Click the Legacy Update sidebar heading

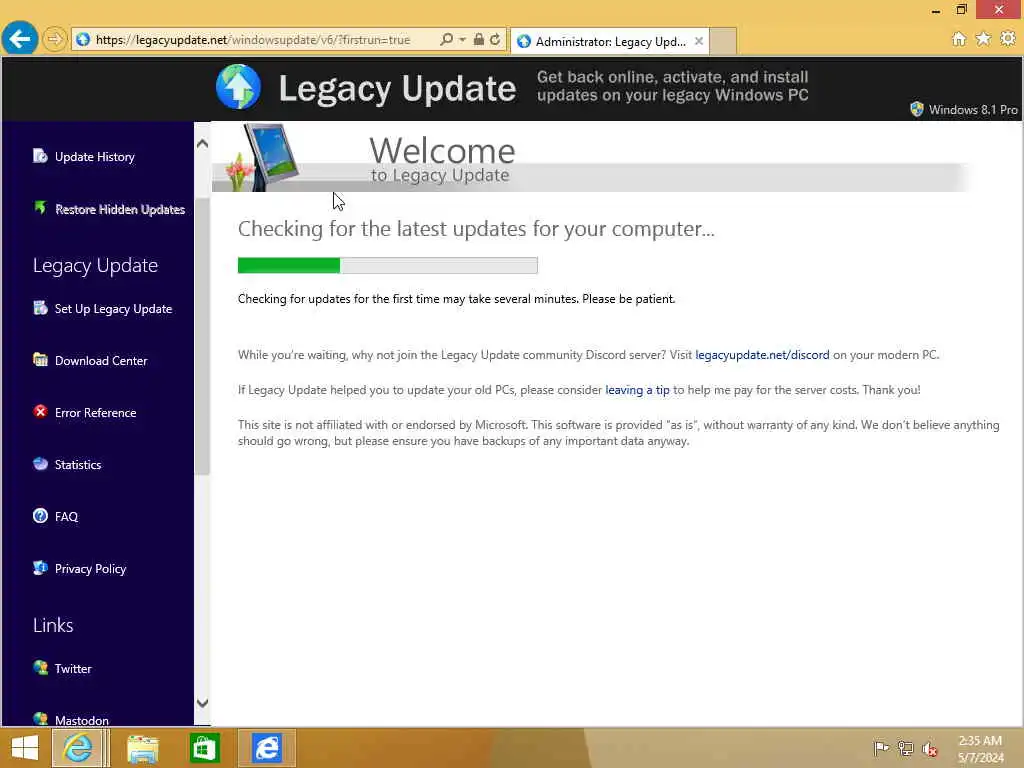coord(95,265)
